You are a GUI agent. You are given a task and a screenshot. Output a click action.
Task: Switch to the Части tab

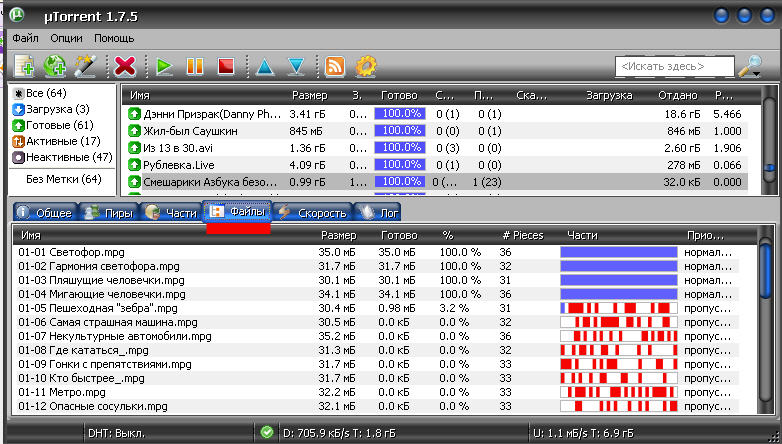(172, 213)
